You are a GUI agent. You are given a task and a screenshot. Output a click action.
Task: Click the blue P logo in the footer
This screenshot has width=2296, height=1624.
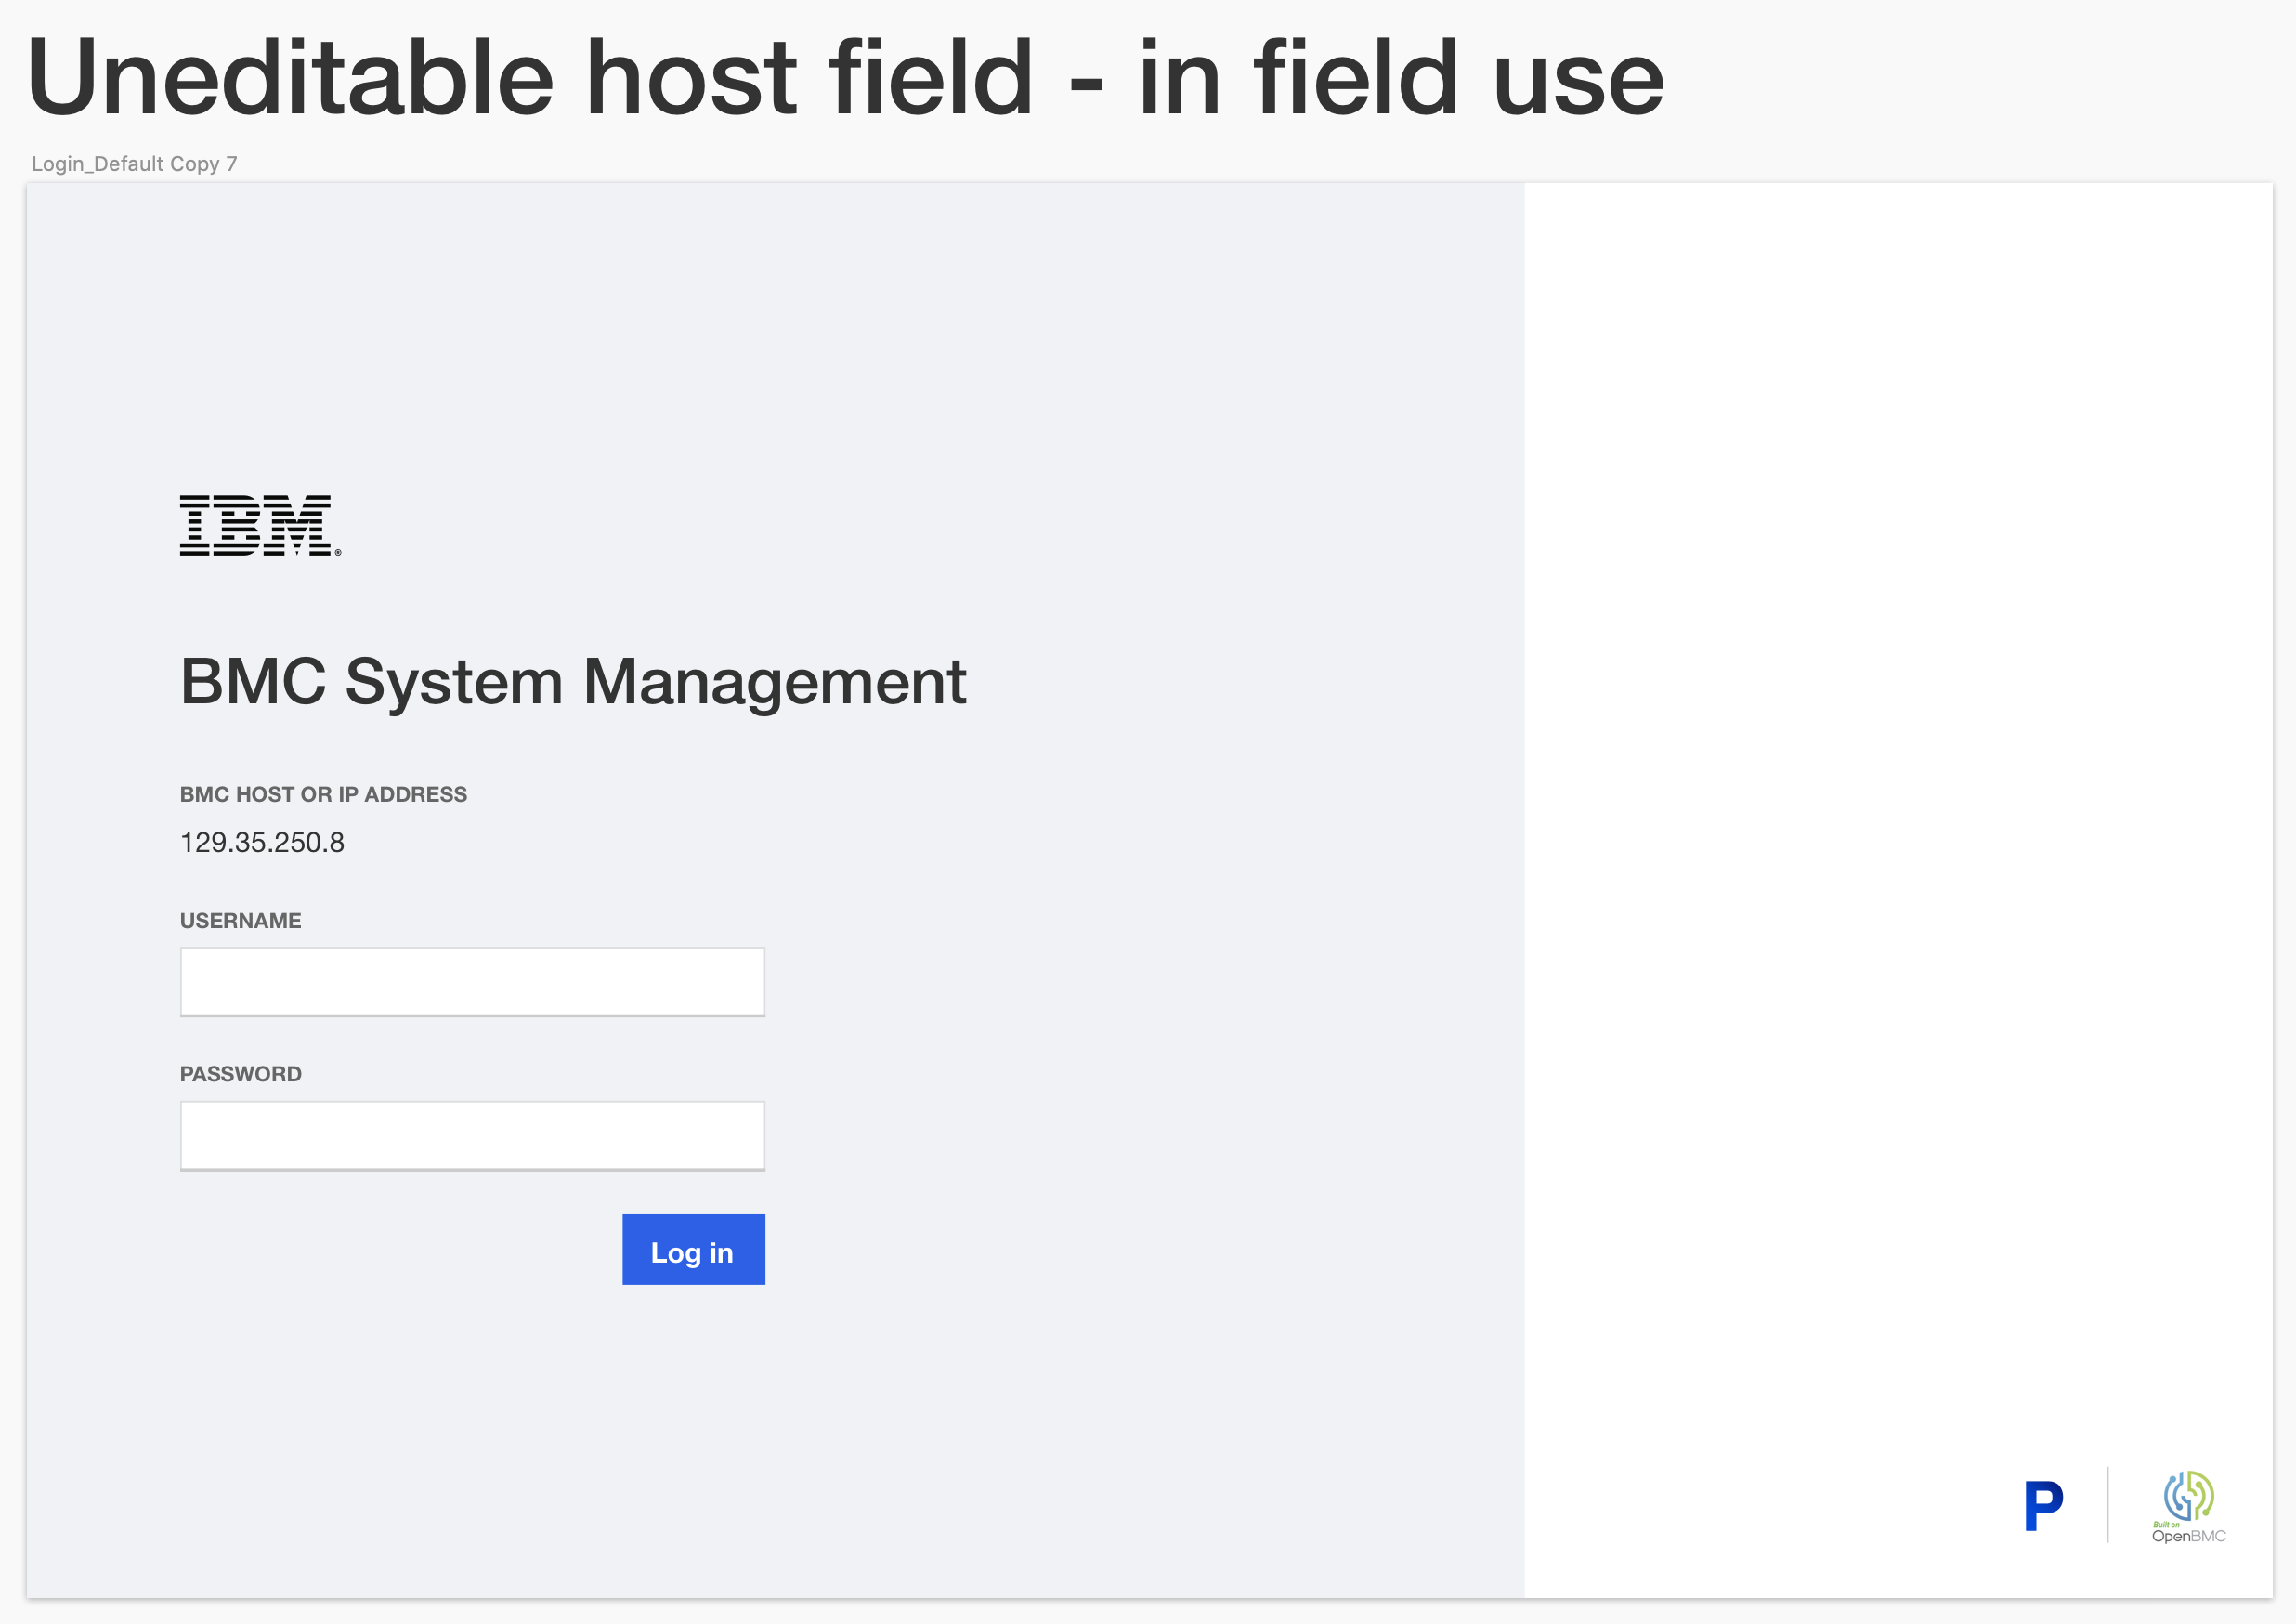click(2044, 1505)
